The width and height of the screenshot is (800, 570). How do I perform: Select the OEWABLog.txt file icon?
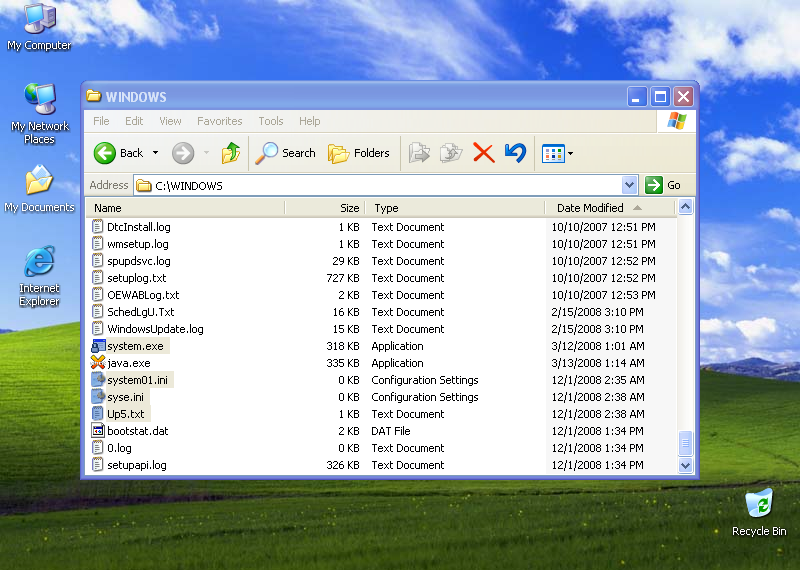coord(97,294)
